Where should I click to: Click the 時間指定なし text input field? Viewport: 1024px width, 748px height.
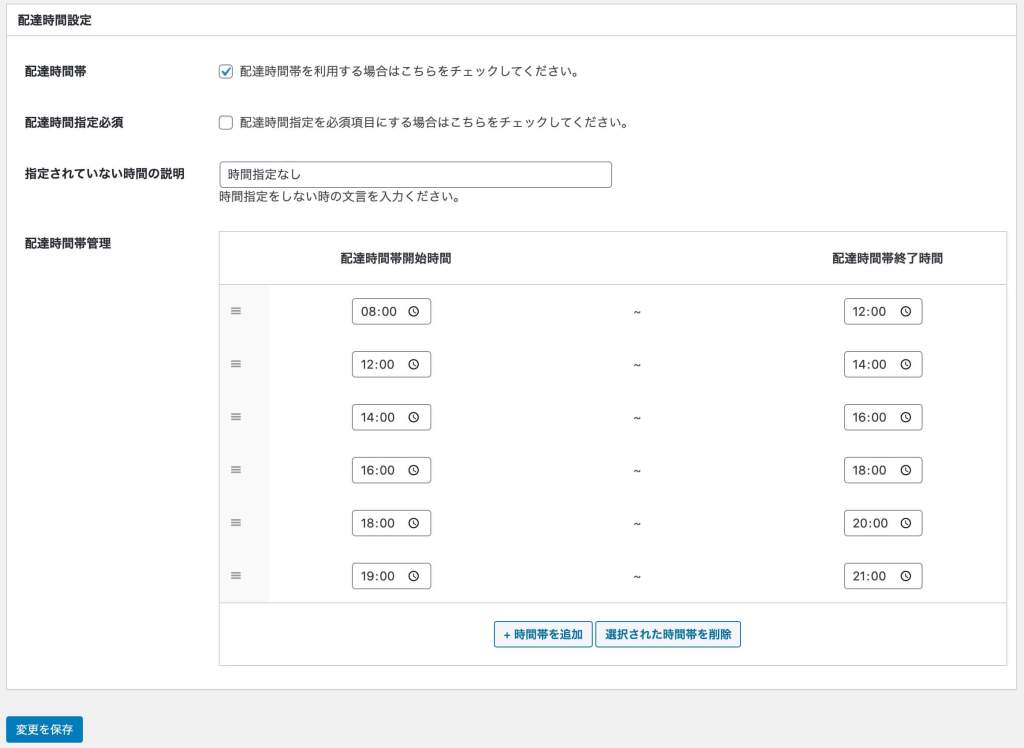point(415,175)
